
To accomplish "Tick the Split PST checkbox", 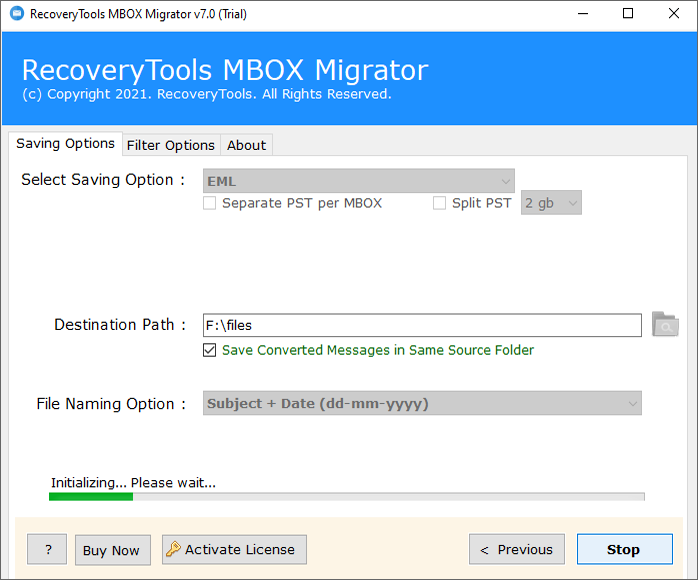I will 439,203.
